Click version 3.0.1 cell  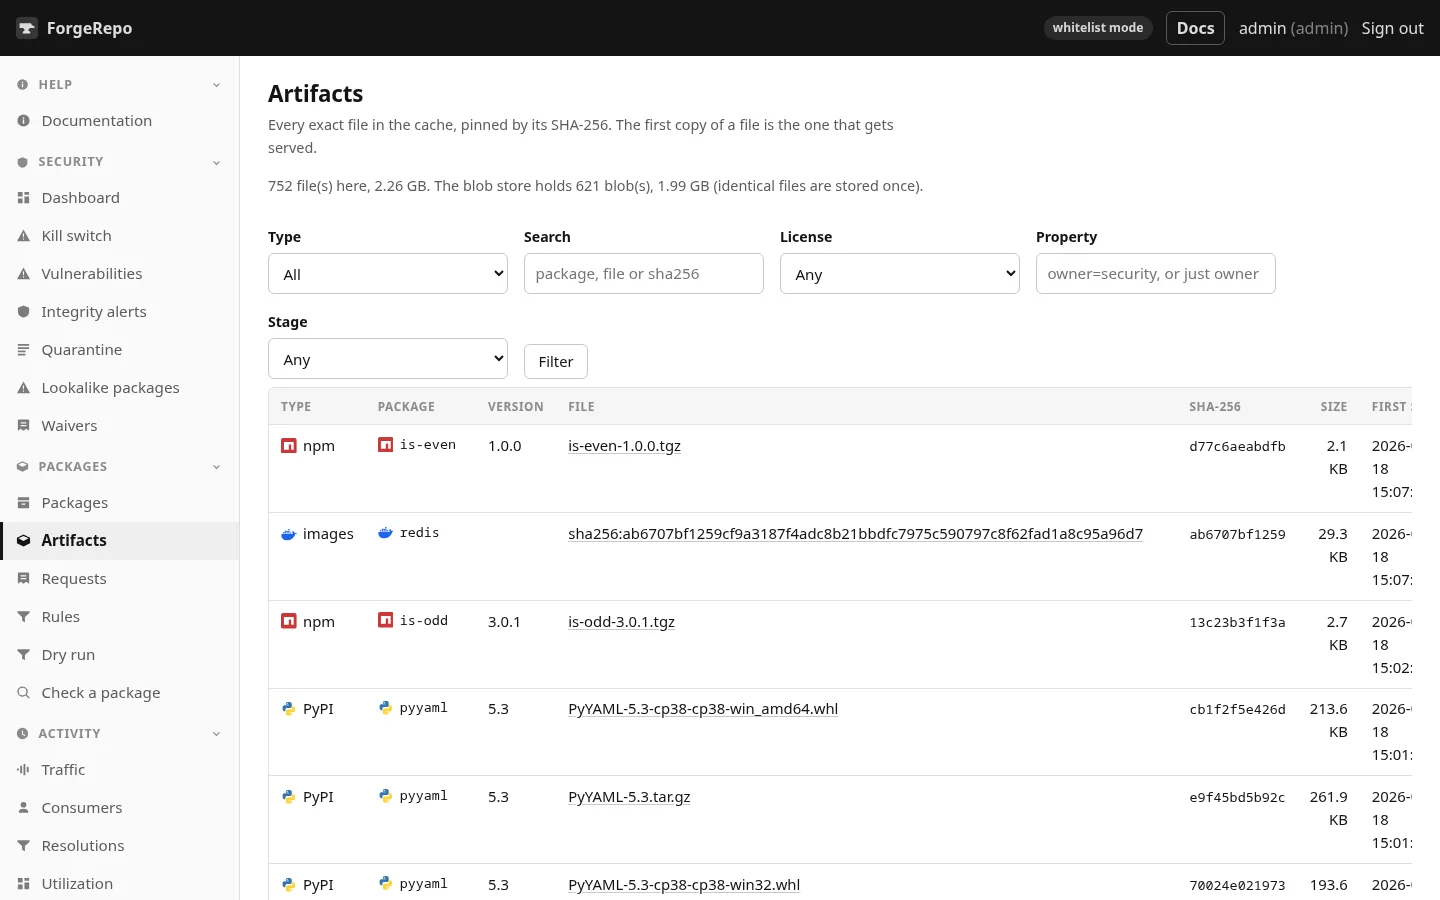coord(504,622)
